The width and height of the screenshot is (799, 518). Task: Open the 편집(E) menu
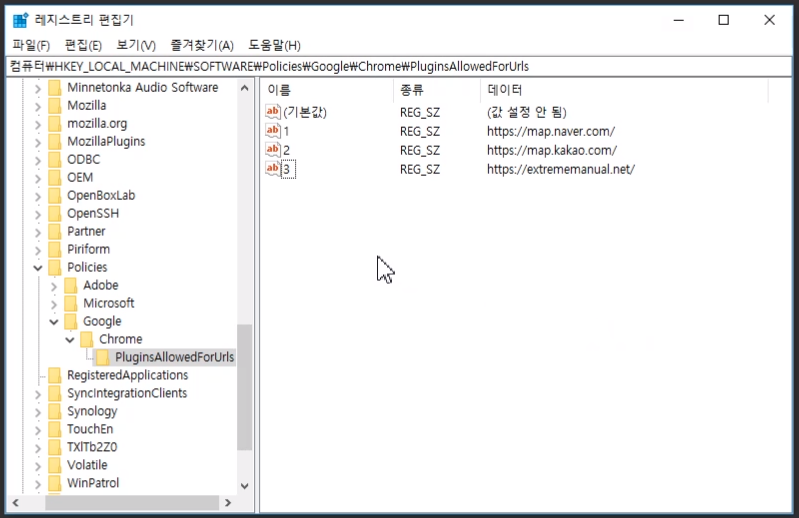[x=83, y=45]
